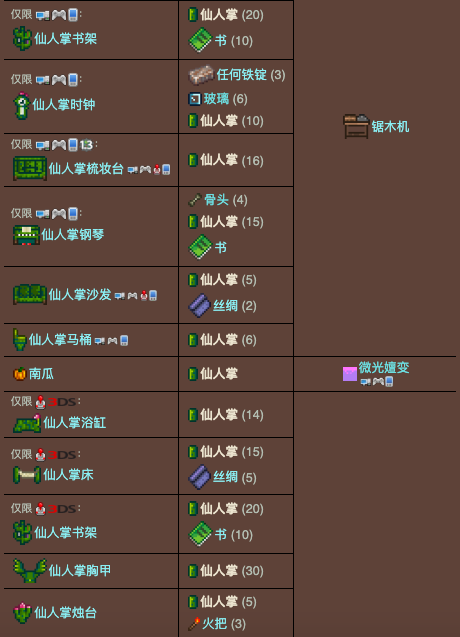
Task: Click the cactus clock (仙人掌时钟) icon
Action: (22, 105)
